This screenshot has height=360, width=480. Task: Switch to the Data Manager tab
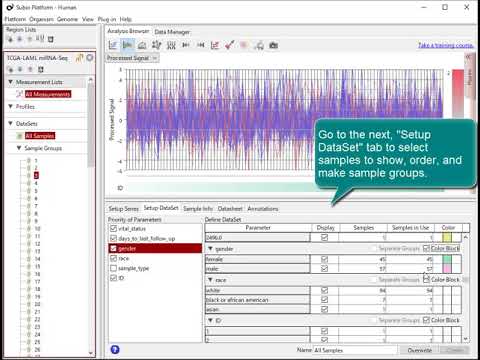point(172,32)
